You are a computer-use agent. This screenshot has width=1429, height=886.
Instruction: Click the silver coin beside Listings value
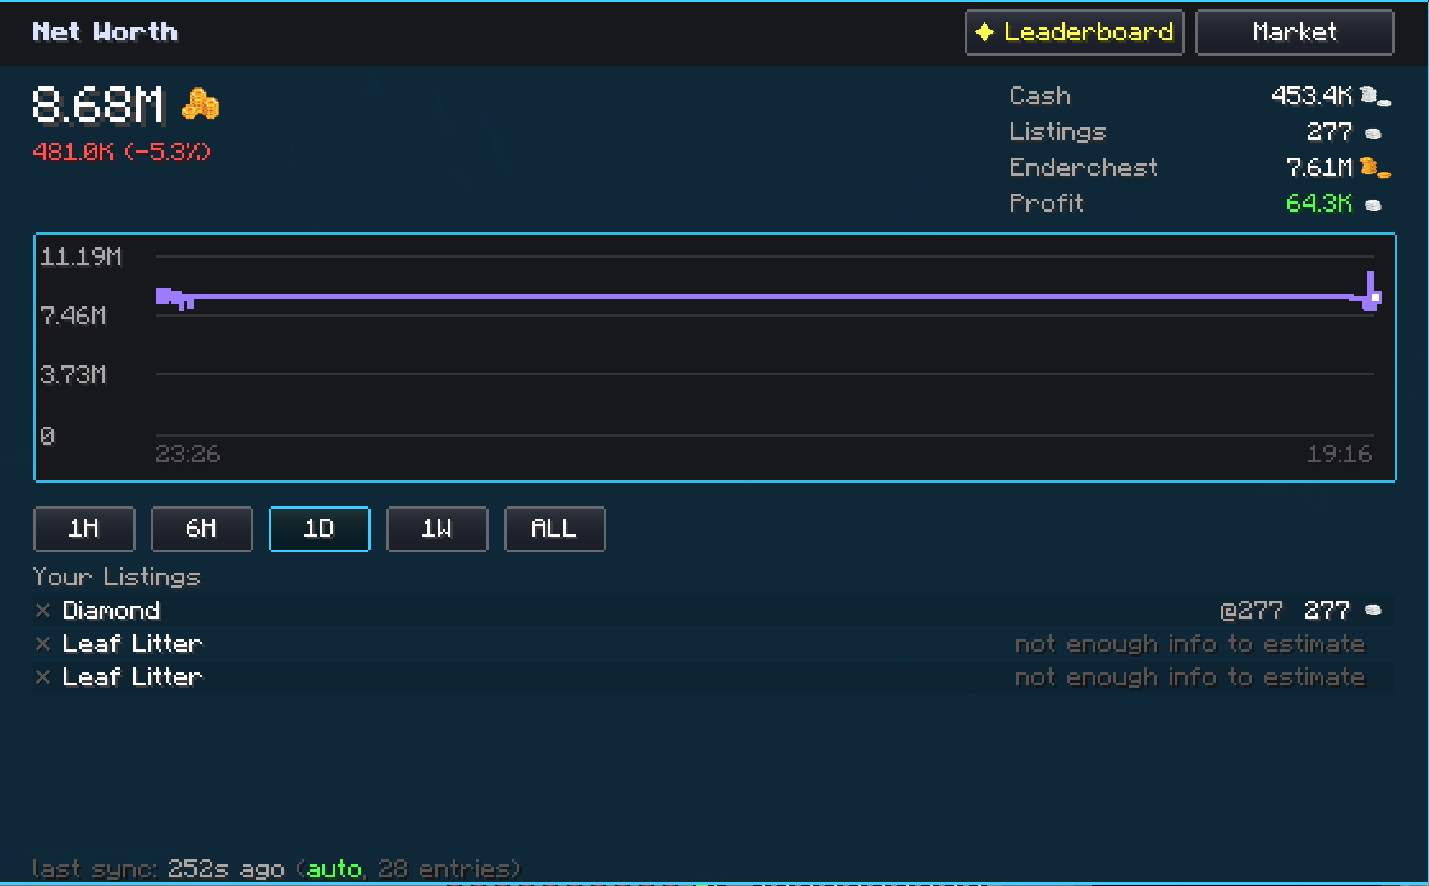coord(1374,133)
